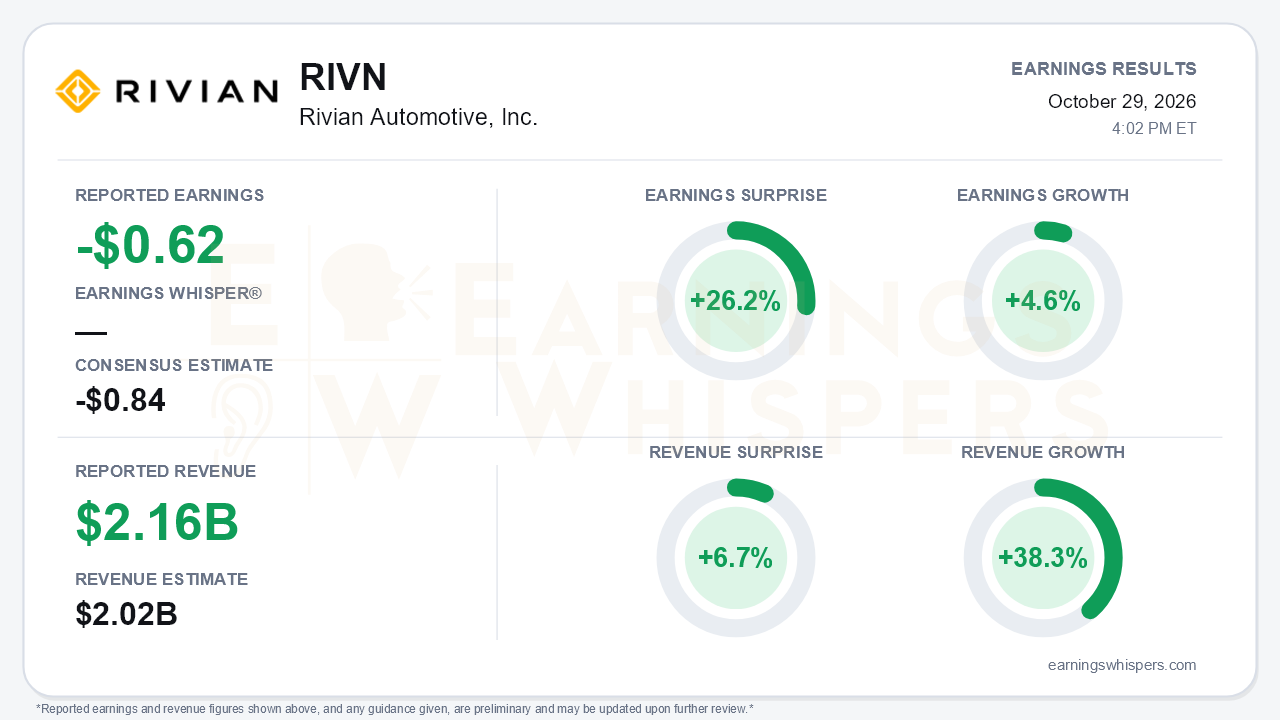This screenshot has width=1280, height=720.
Task: Click the preliminary figures disclaimer footnote
Action: click(x=395, y=708)
